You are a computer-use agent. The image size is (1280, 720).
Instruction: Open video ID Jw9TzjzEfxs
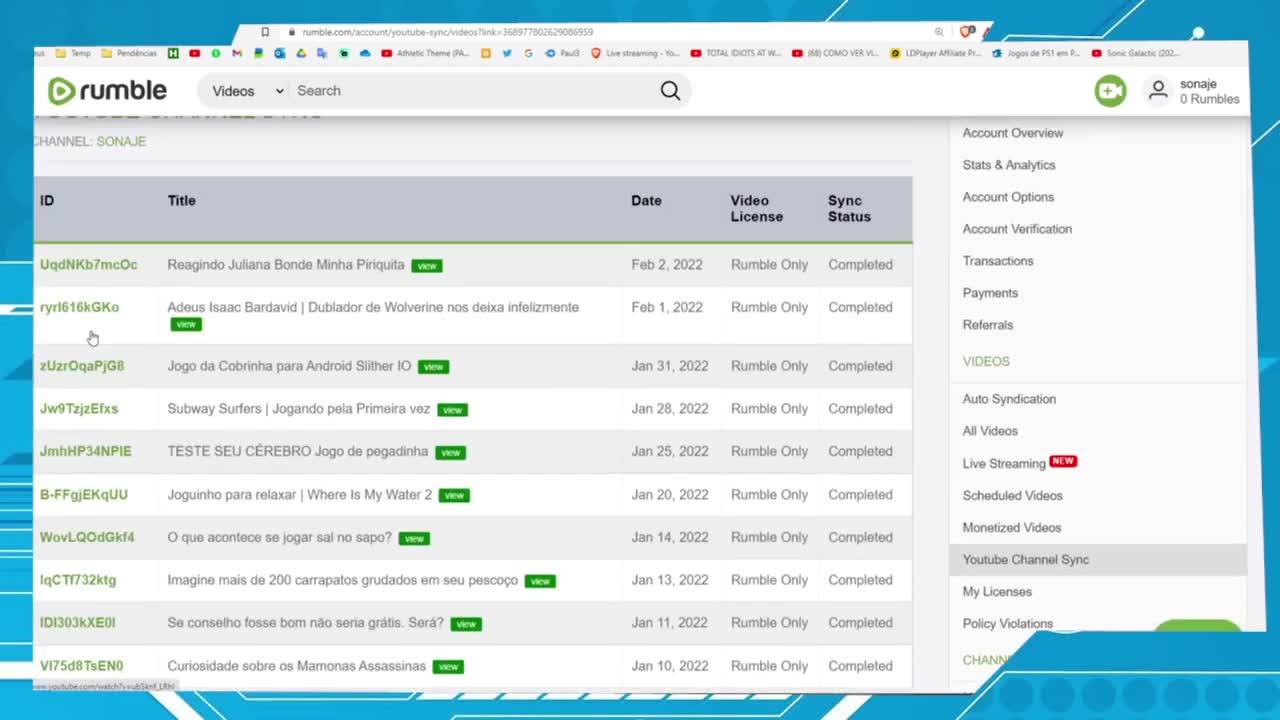coord(79,409)
